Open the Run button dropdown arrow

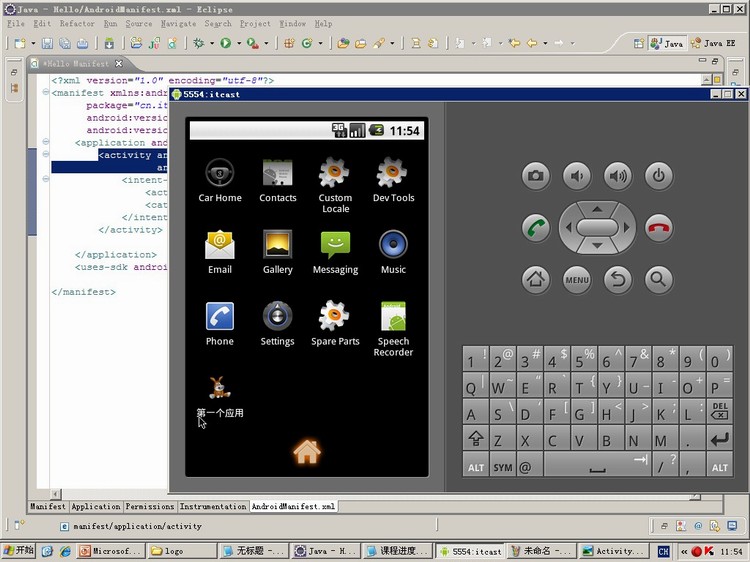point(239,43)
